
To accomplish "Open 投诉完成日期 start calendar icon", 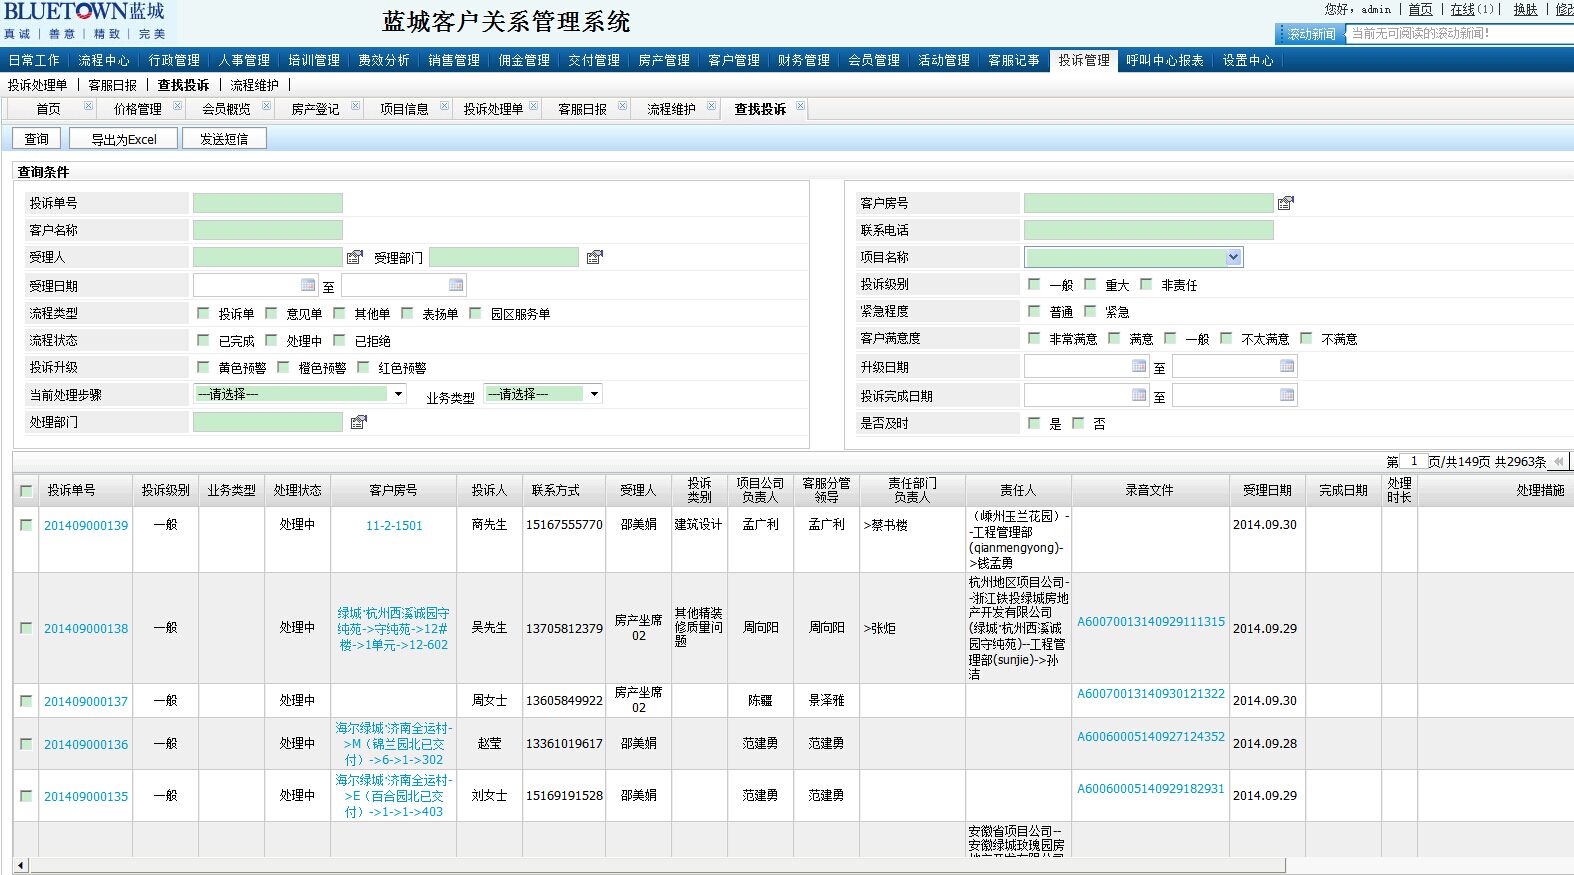I will coord(1138,394).
